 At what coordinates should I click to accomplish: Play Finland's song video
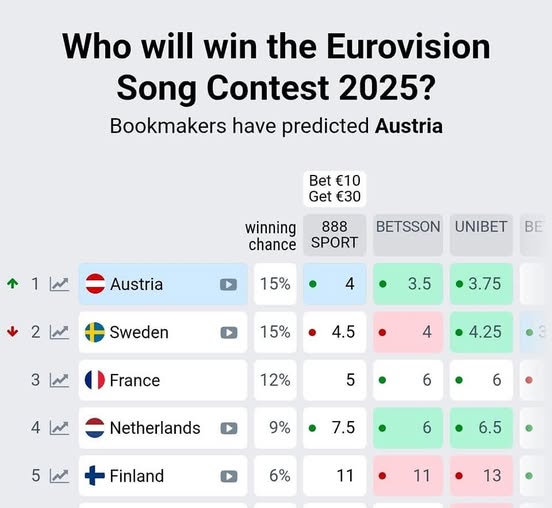click(228, 476)
